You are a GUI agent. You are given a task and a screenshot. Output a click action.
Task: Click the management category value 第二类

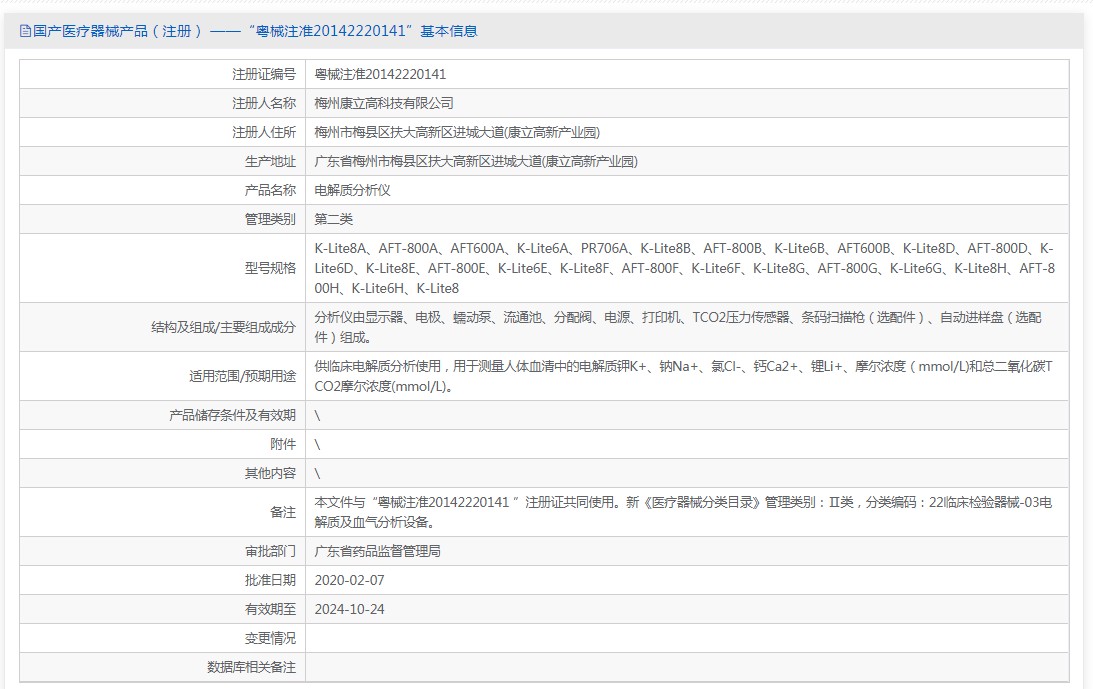334,219
